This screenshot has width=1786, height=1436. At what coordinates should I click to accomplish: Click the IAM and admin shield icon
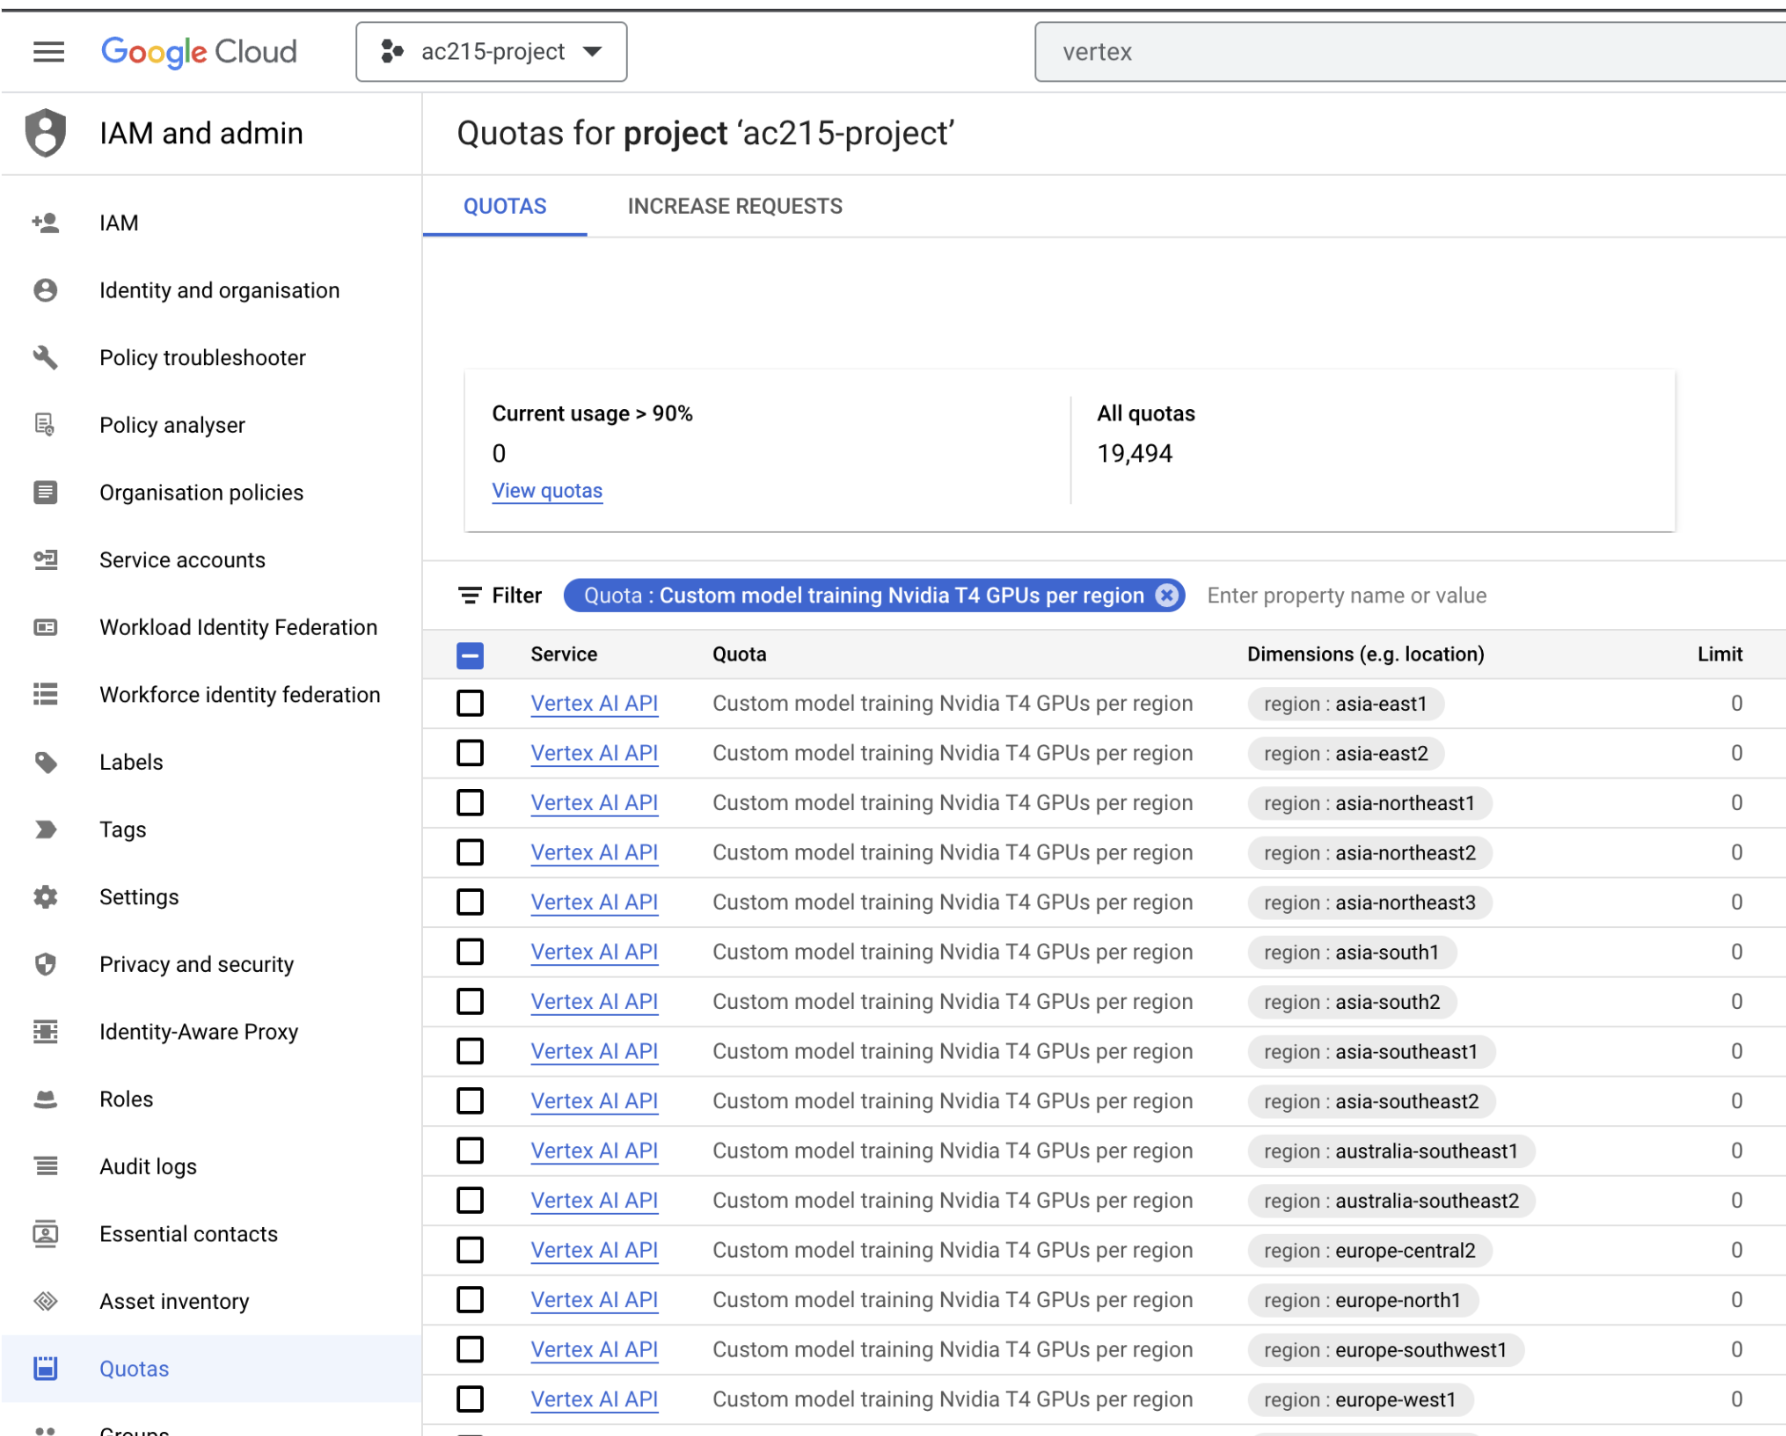pos(46,133)
